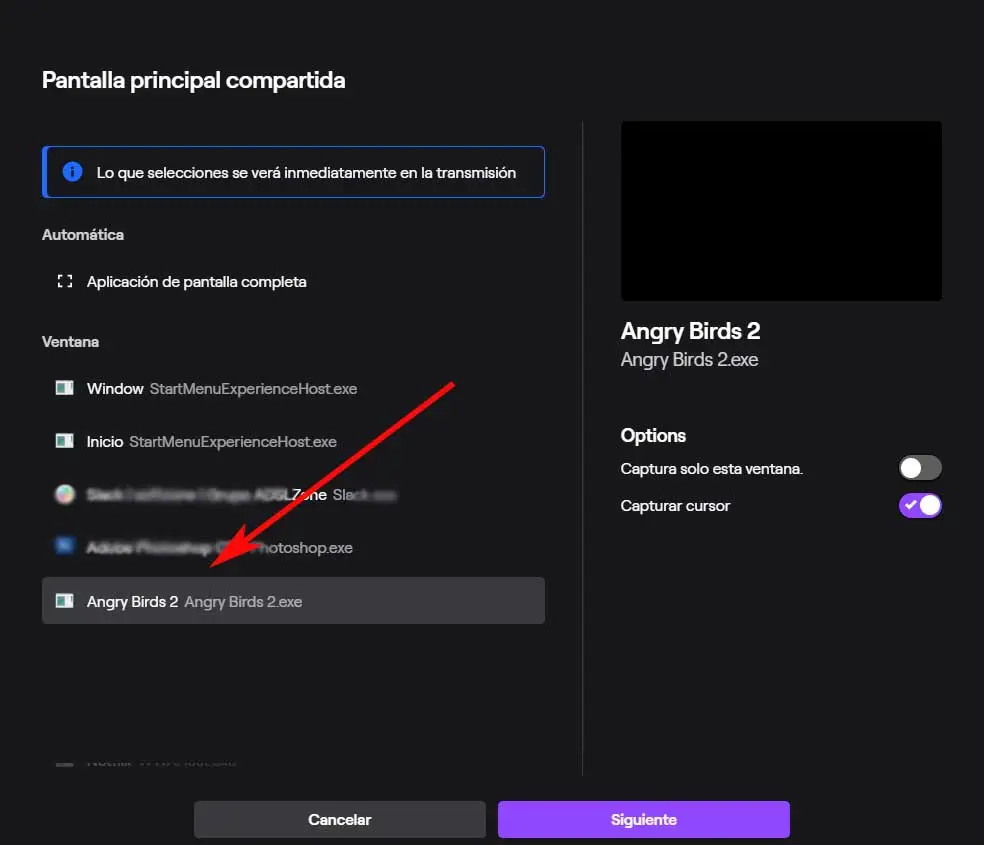
Task: Click the blue Photoshop app icon
Action: (x=65, y=545)
